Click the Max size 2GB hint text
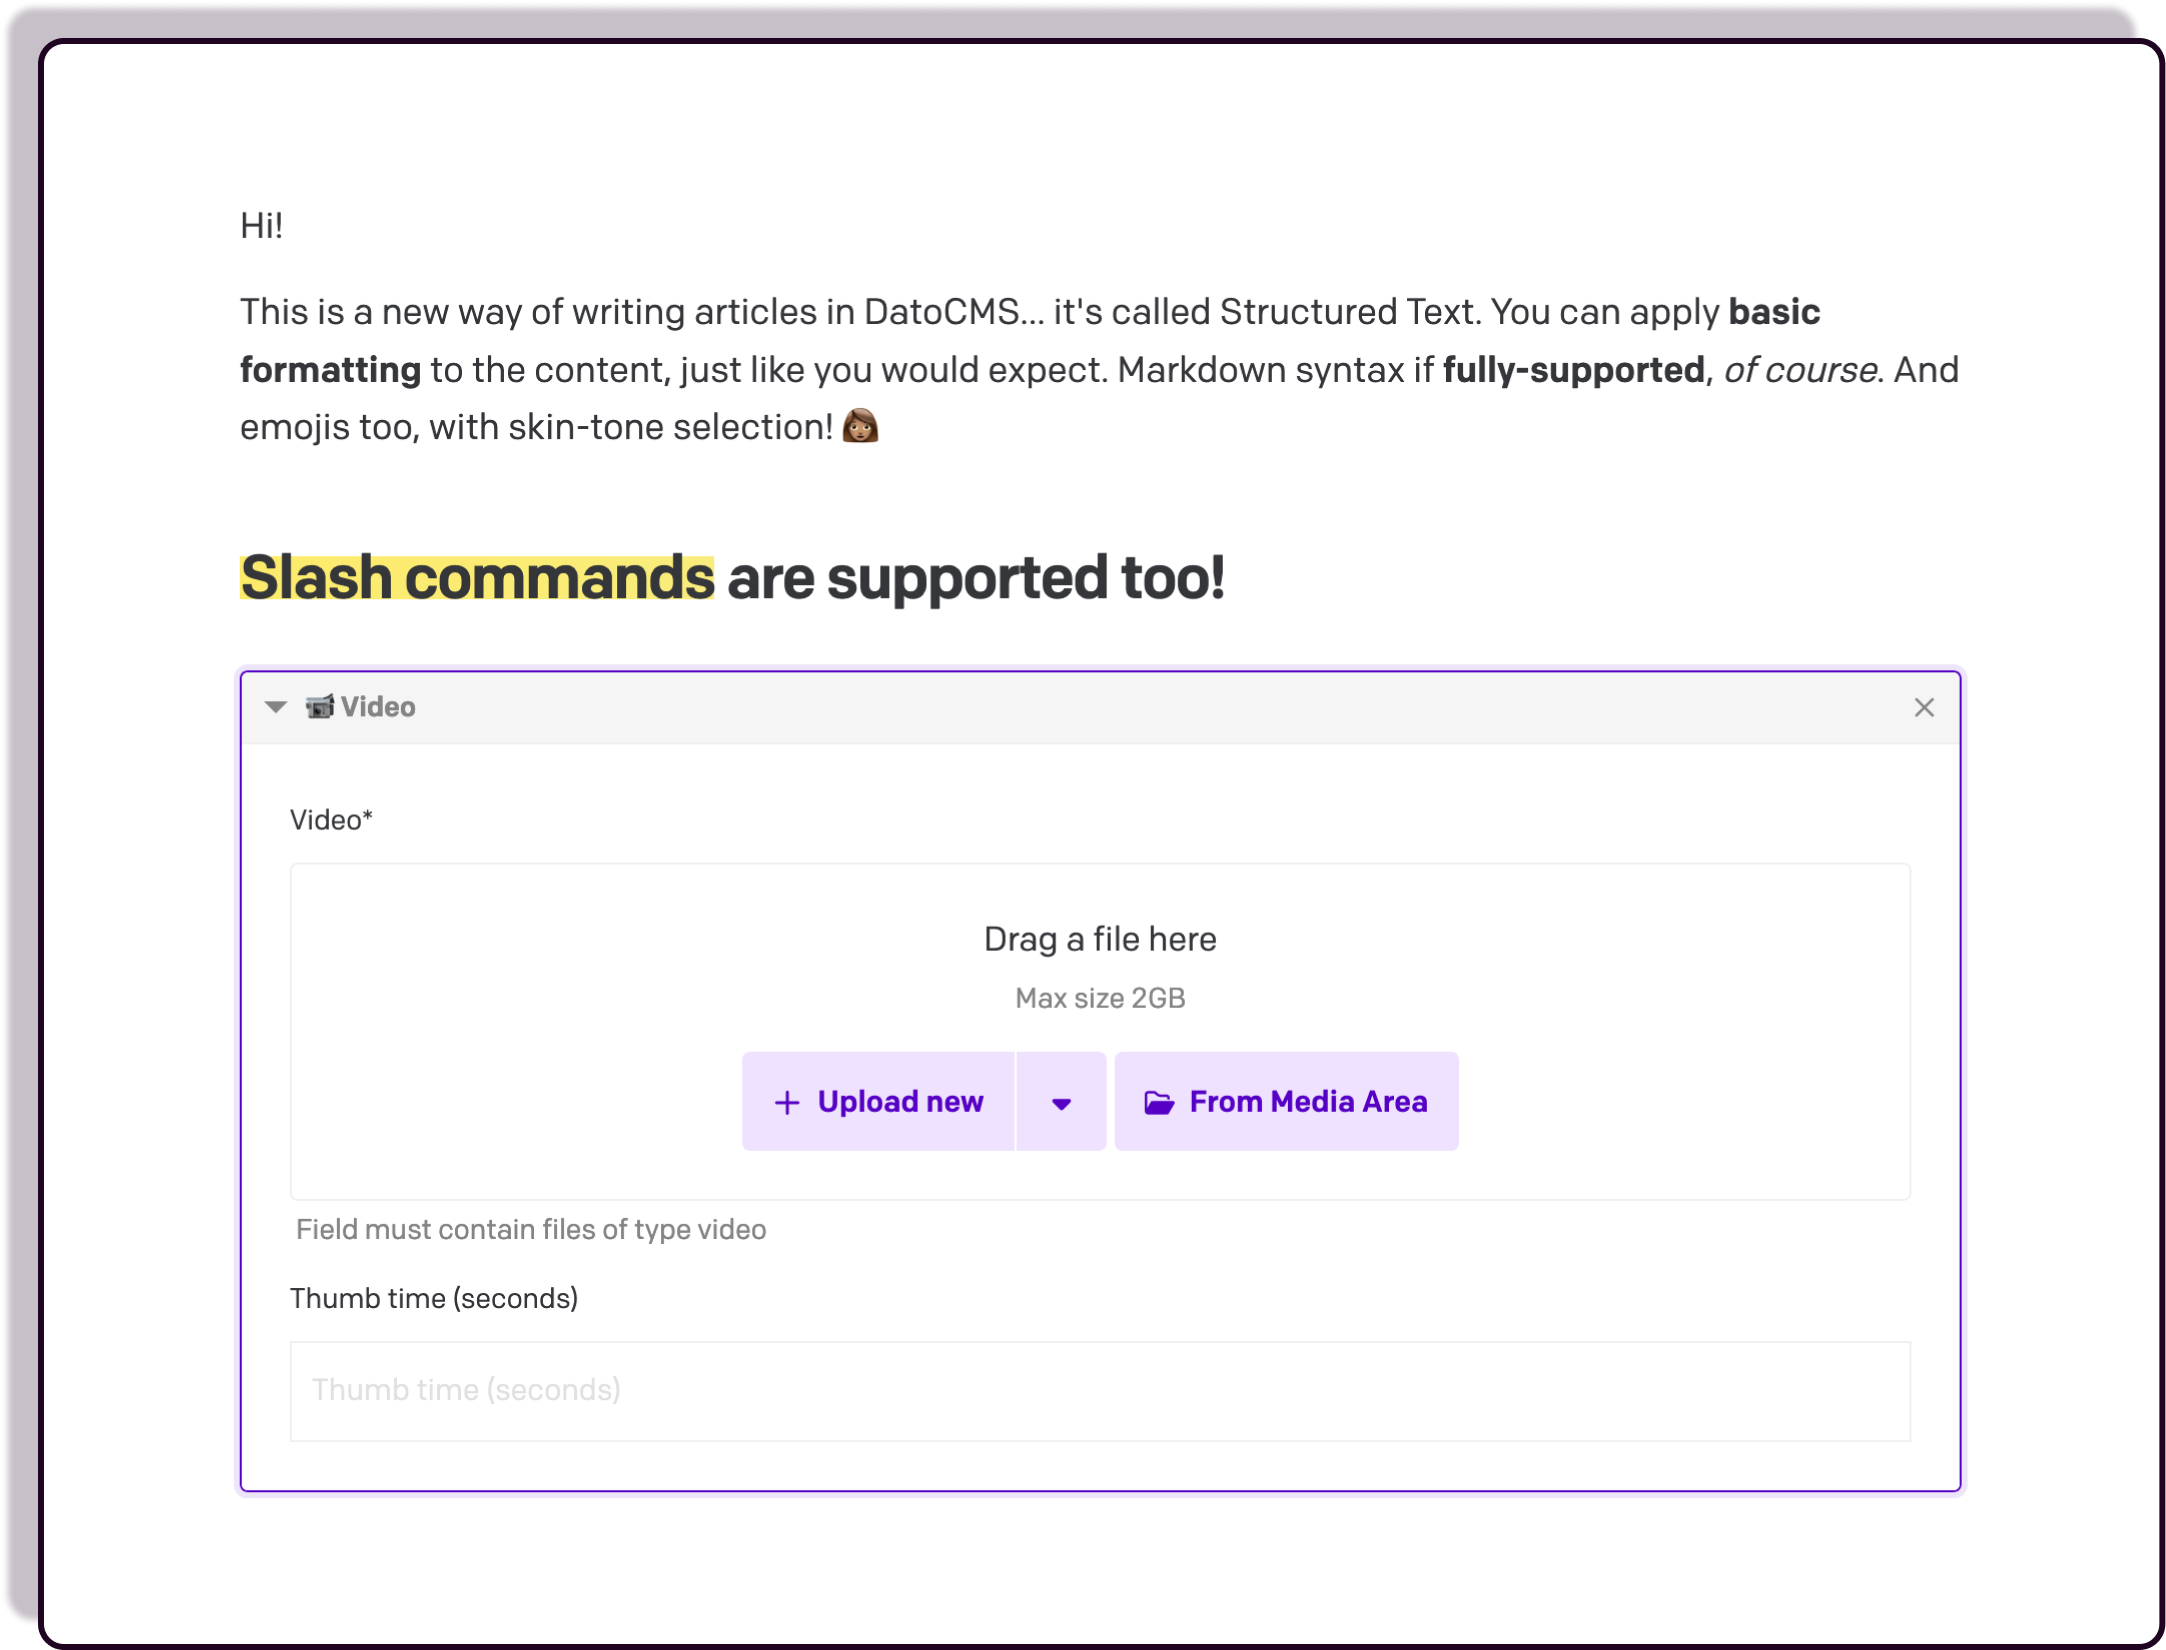 [x=1100, y=998]
